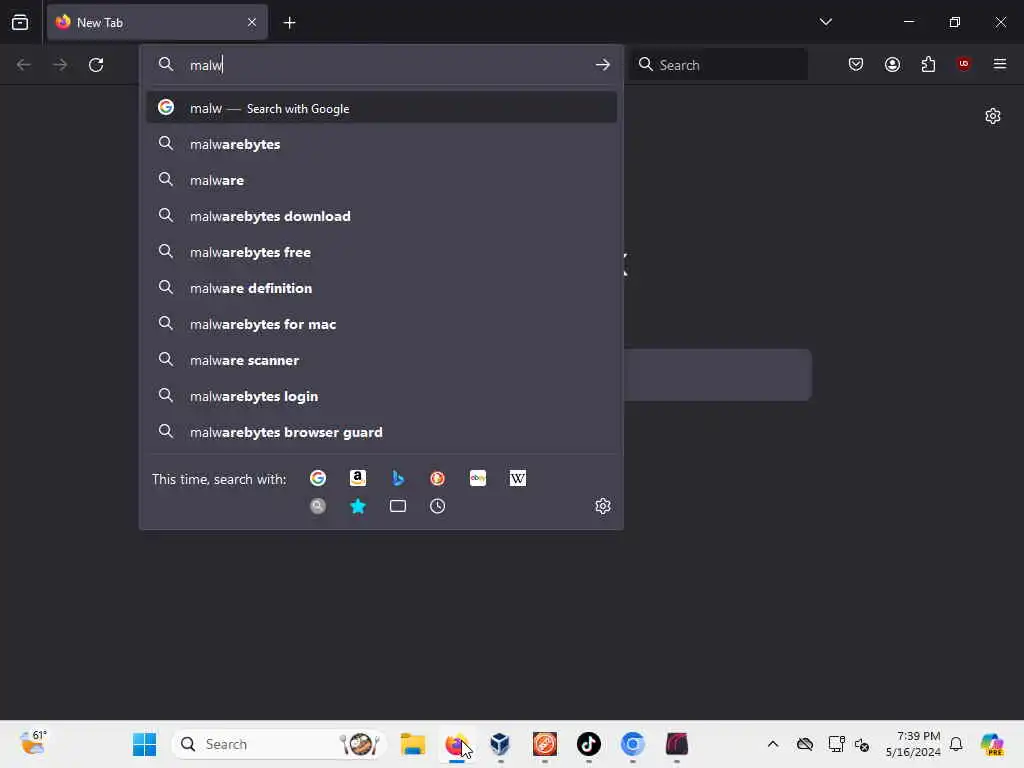Close the New Tab tab
1024x768 pixels.
[x=252, y=22]
